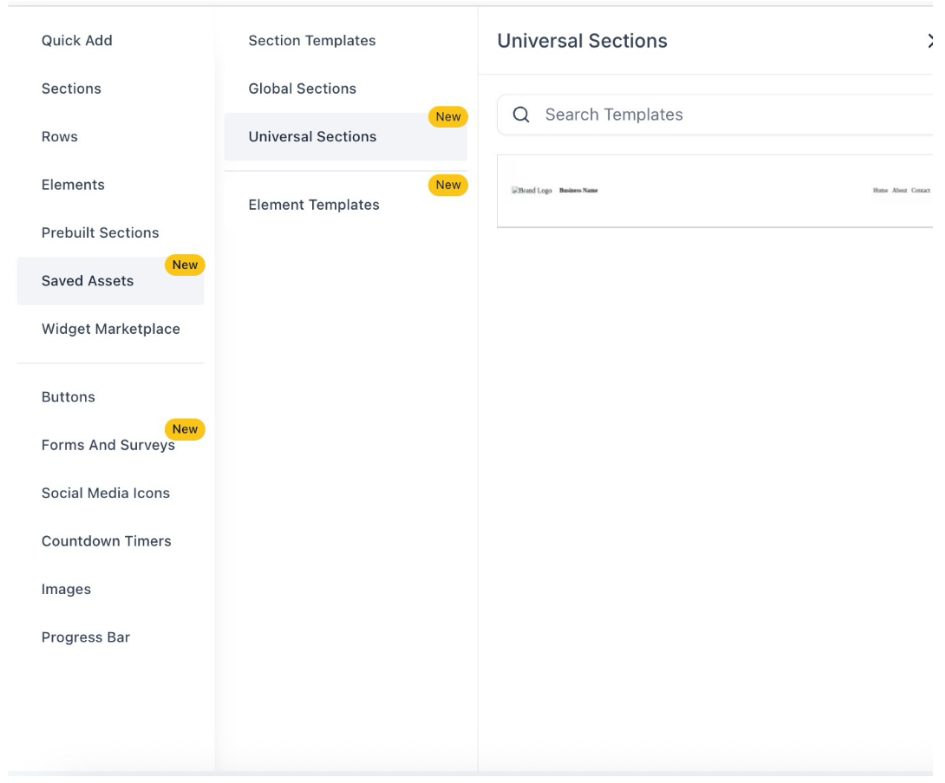
Task: Switch to Global Sections tab
Action: 302,89
